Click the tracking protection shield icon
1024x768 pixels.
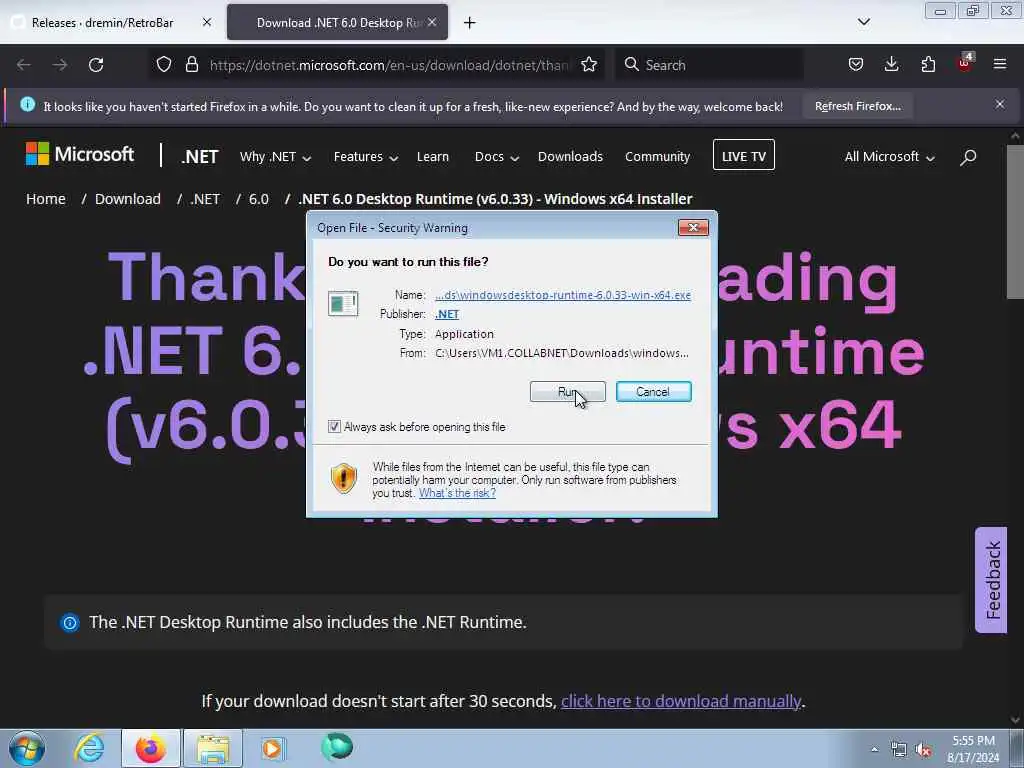[x=164, y=65]
